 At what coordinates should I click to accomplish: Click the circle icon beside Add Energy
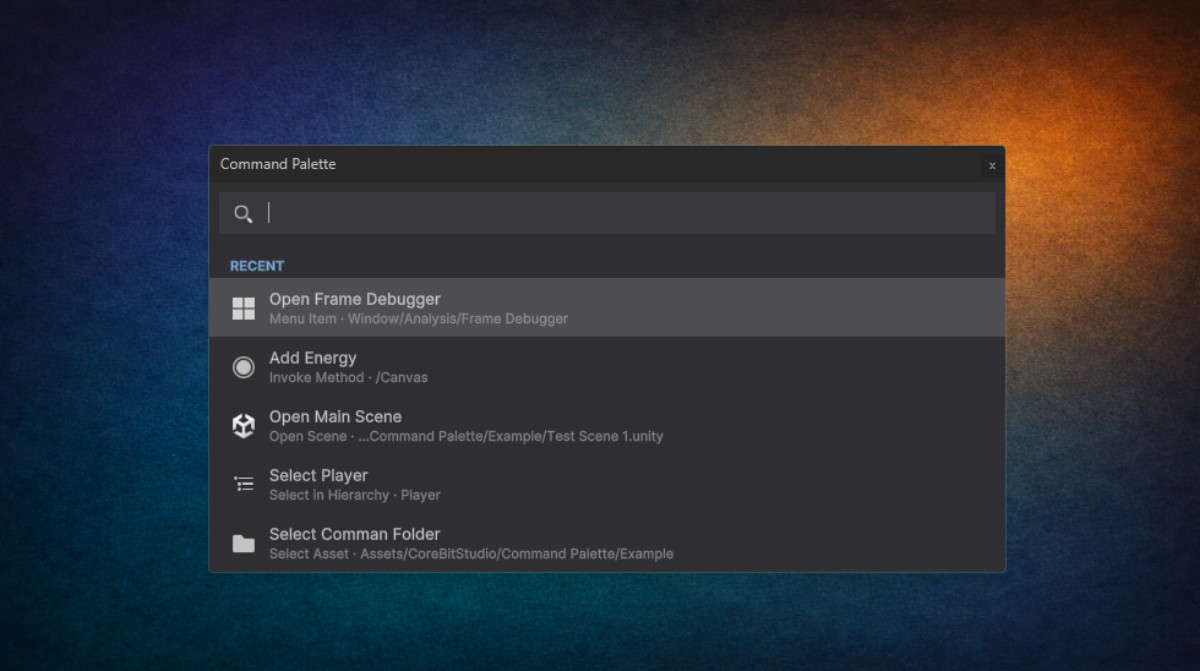coord(243,367)
